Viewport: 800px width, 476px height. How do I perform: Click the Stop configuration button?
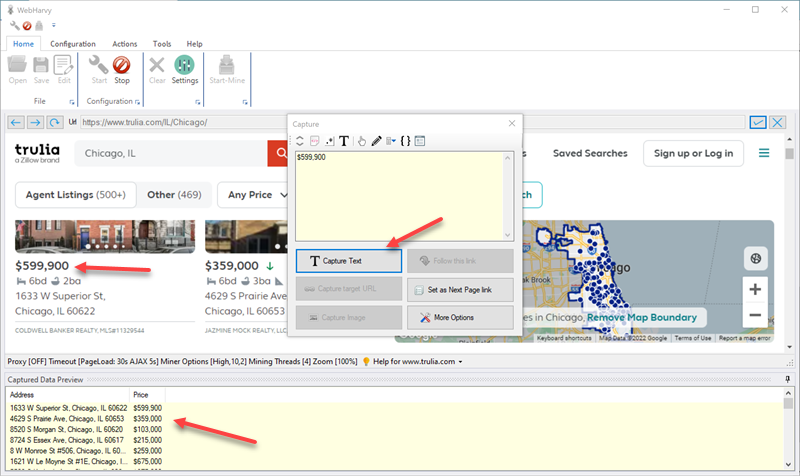point(122,68)
